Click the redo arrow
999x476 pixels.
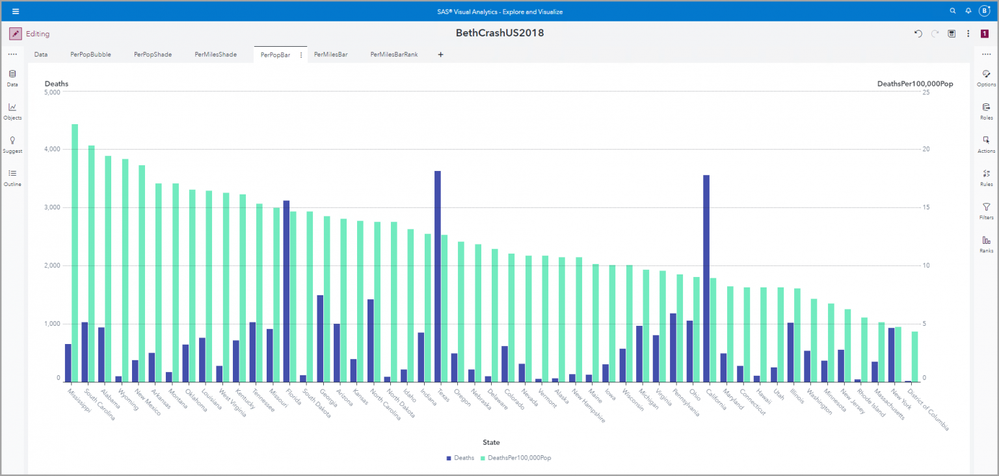point(935,34)
